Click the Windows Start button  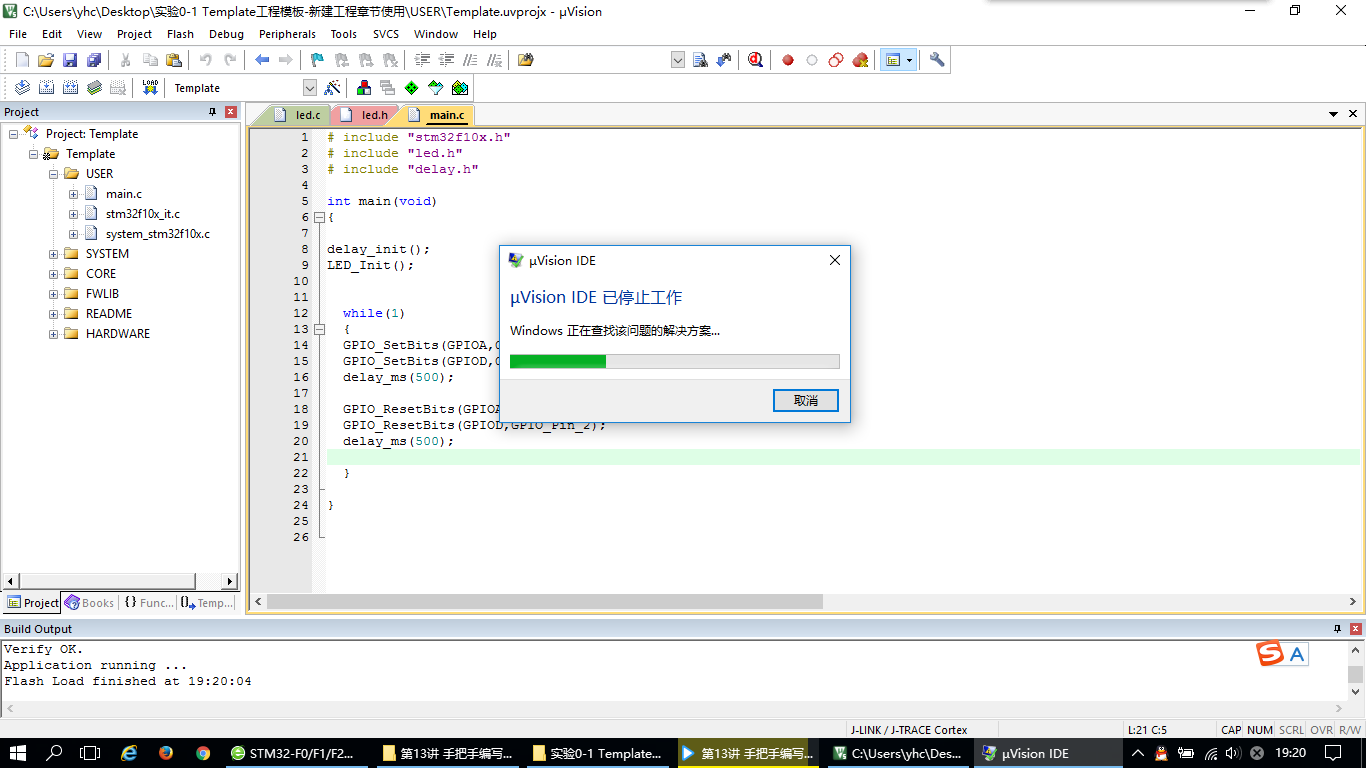[x=18, y=753]
